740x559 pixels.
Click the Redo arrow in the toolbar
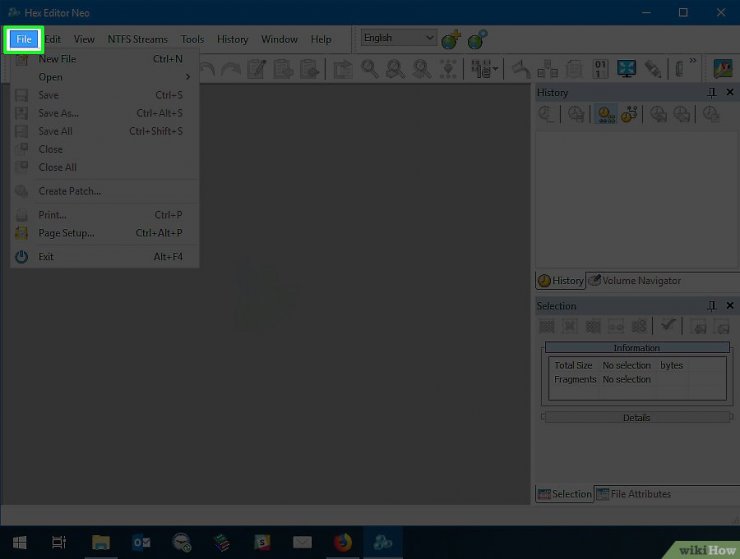click(x=231, y=69)
